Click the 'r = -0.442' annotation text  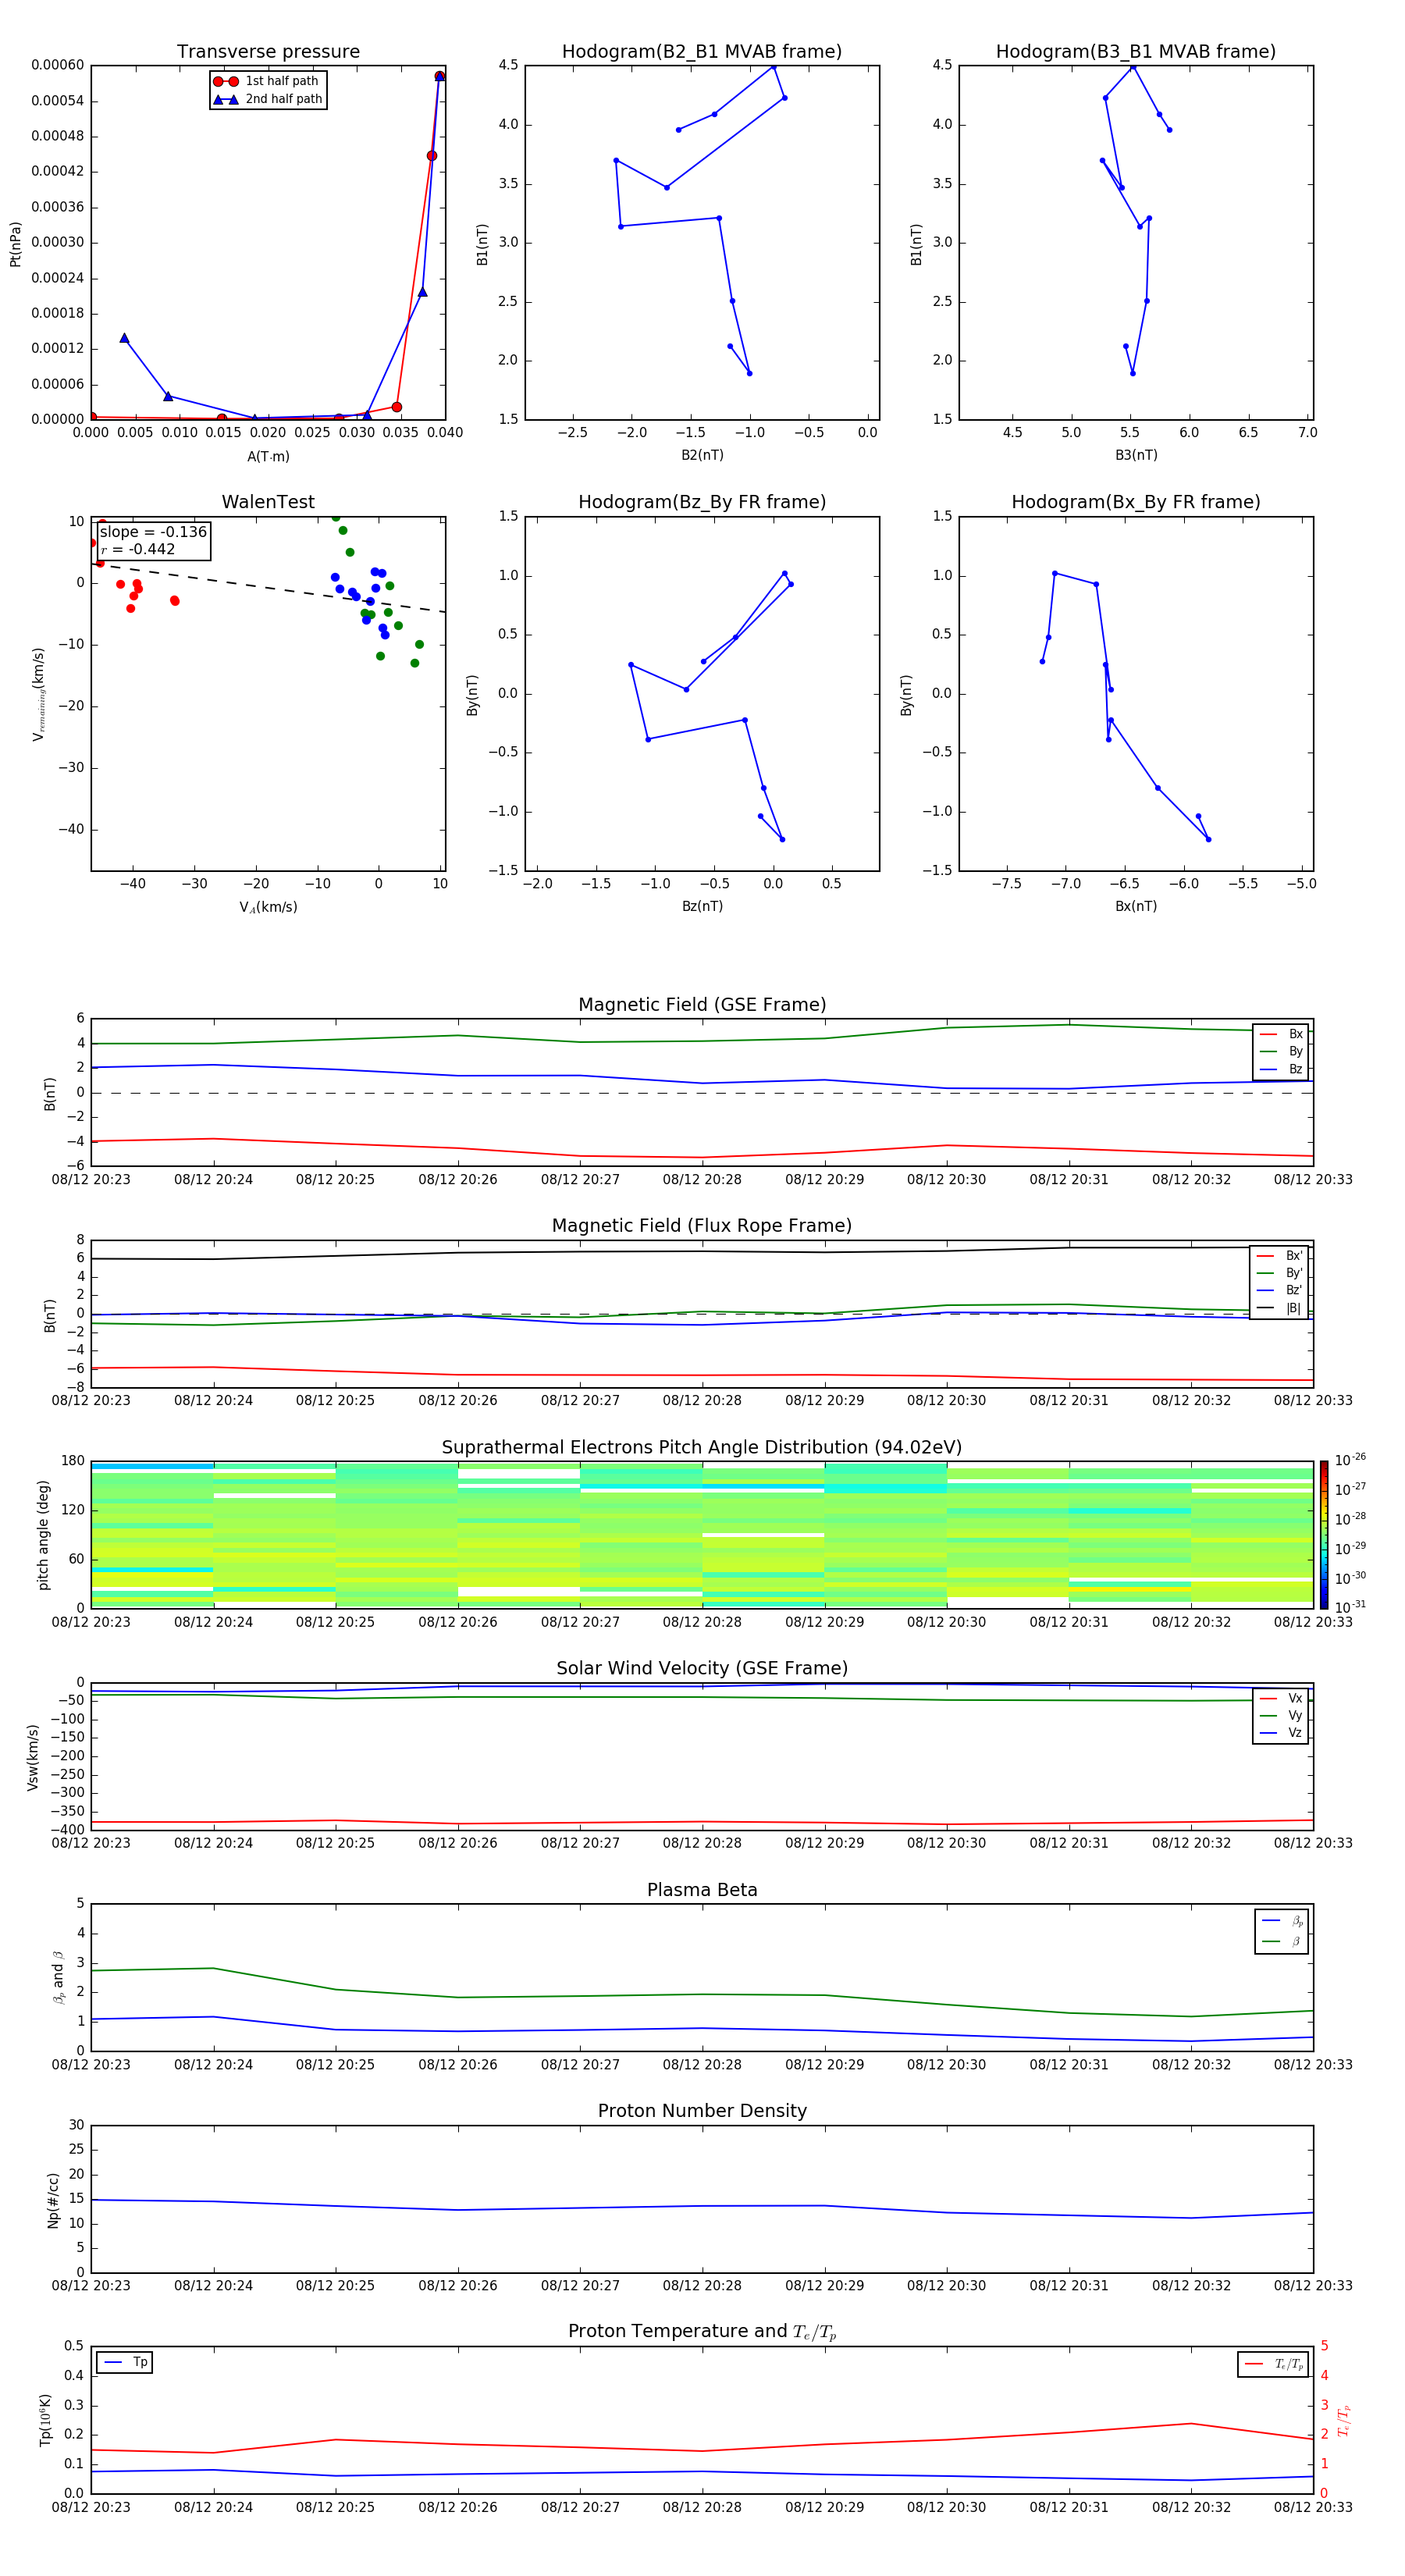tap(138, 549)
